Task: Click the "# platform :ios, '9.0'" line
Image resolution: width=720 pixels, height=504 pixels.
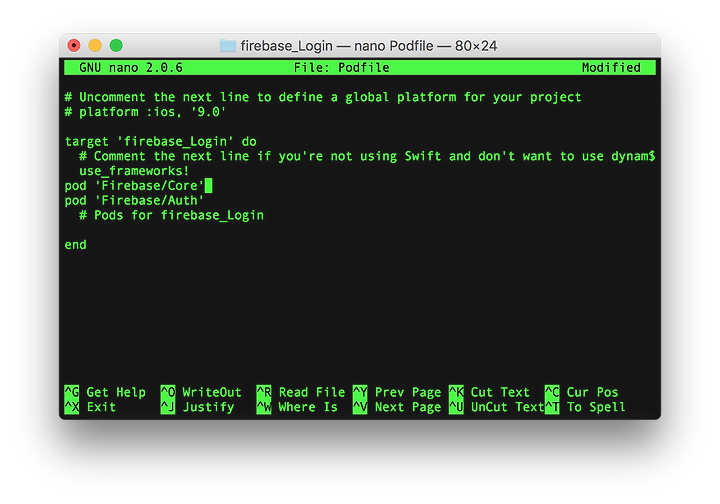Action: 145,112
